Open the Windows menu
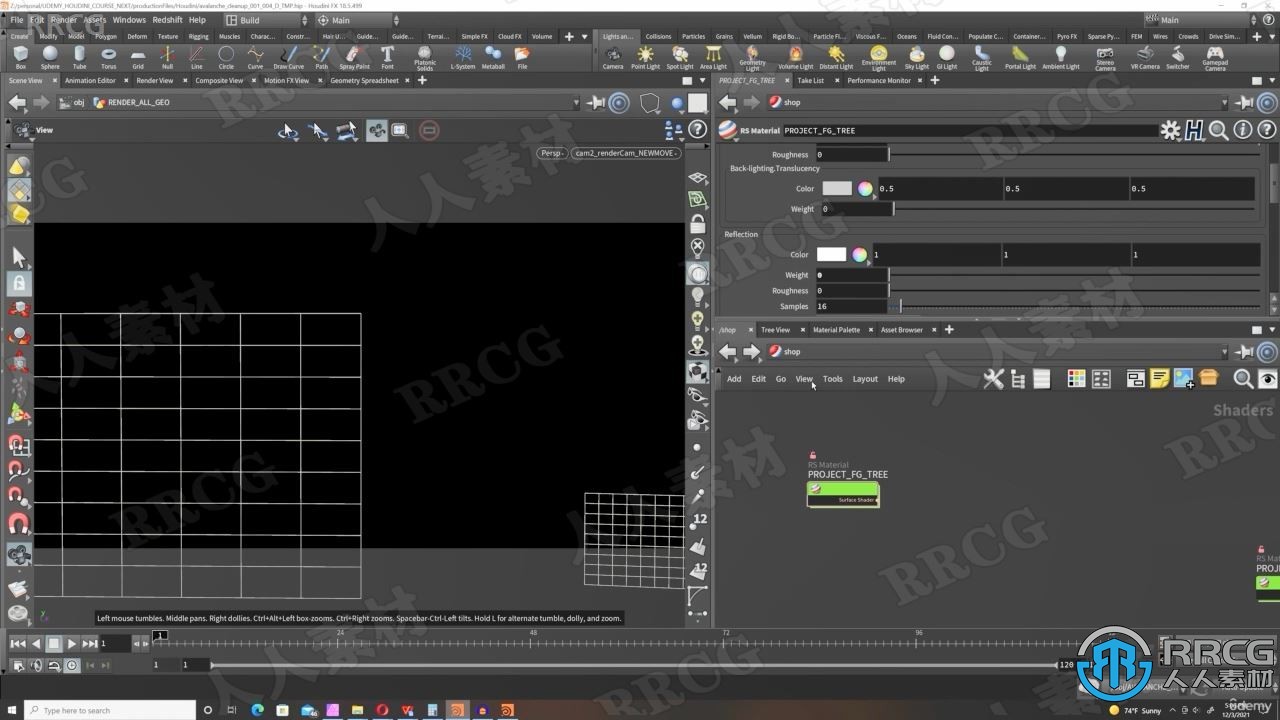The width and height of the screenshot is (1280, 720). 129,20
